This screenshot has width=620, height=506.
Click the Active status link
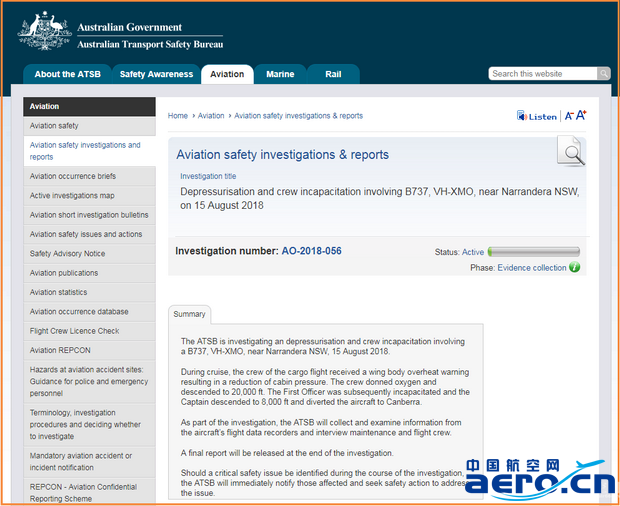[x=473, y=252]
